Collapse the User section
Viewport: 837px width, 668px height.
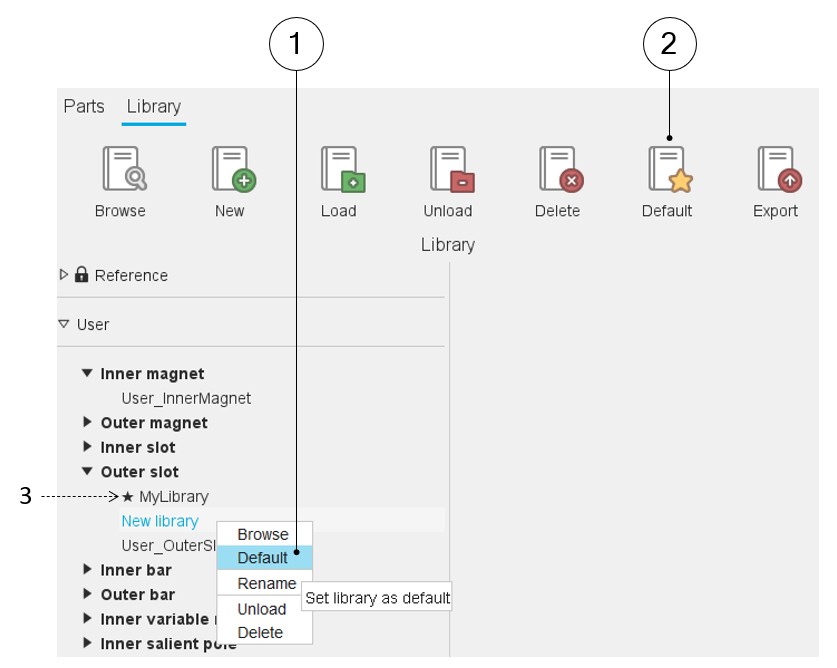coord(64,324)
